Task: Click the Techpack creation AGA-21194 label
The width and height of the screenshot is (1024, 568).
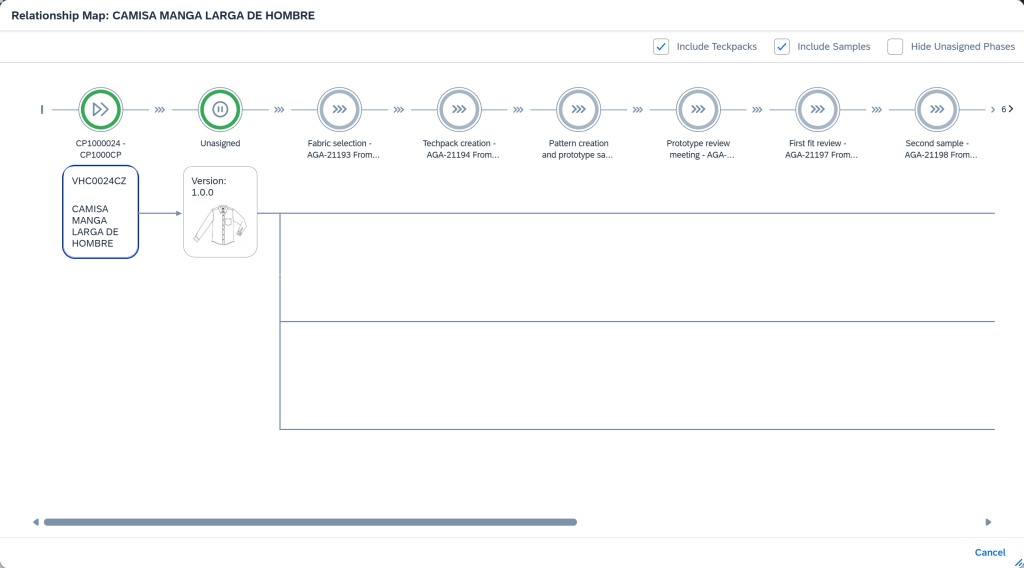Action: 459,149
